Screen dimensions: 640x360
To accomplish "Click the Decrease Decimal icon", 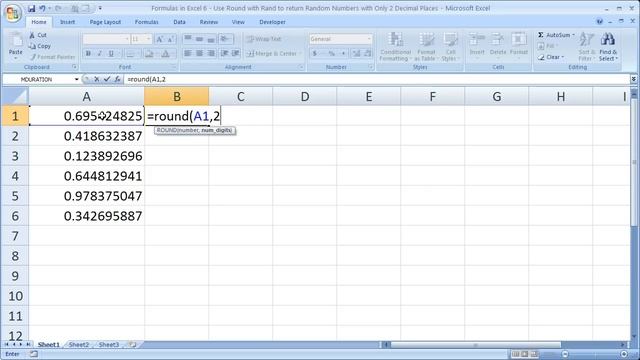I will pos(367,53).
